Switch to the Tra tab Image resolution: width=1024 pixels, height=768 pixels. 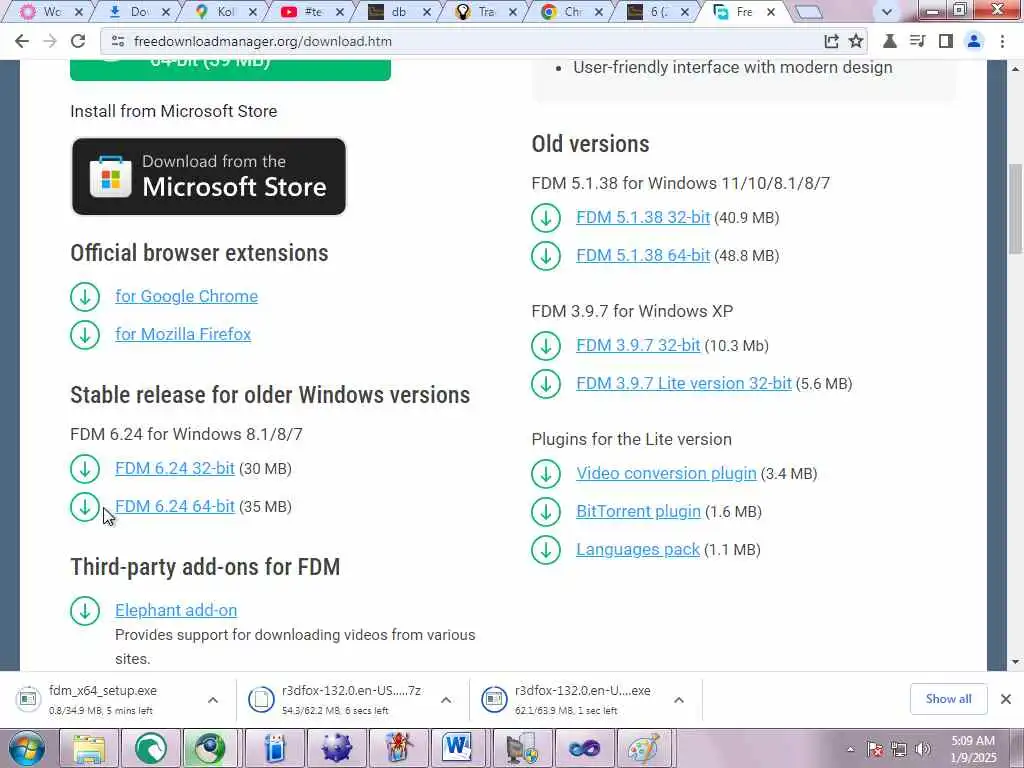pyautogui.click(x=485, y=12)
